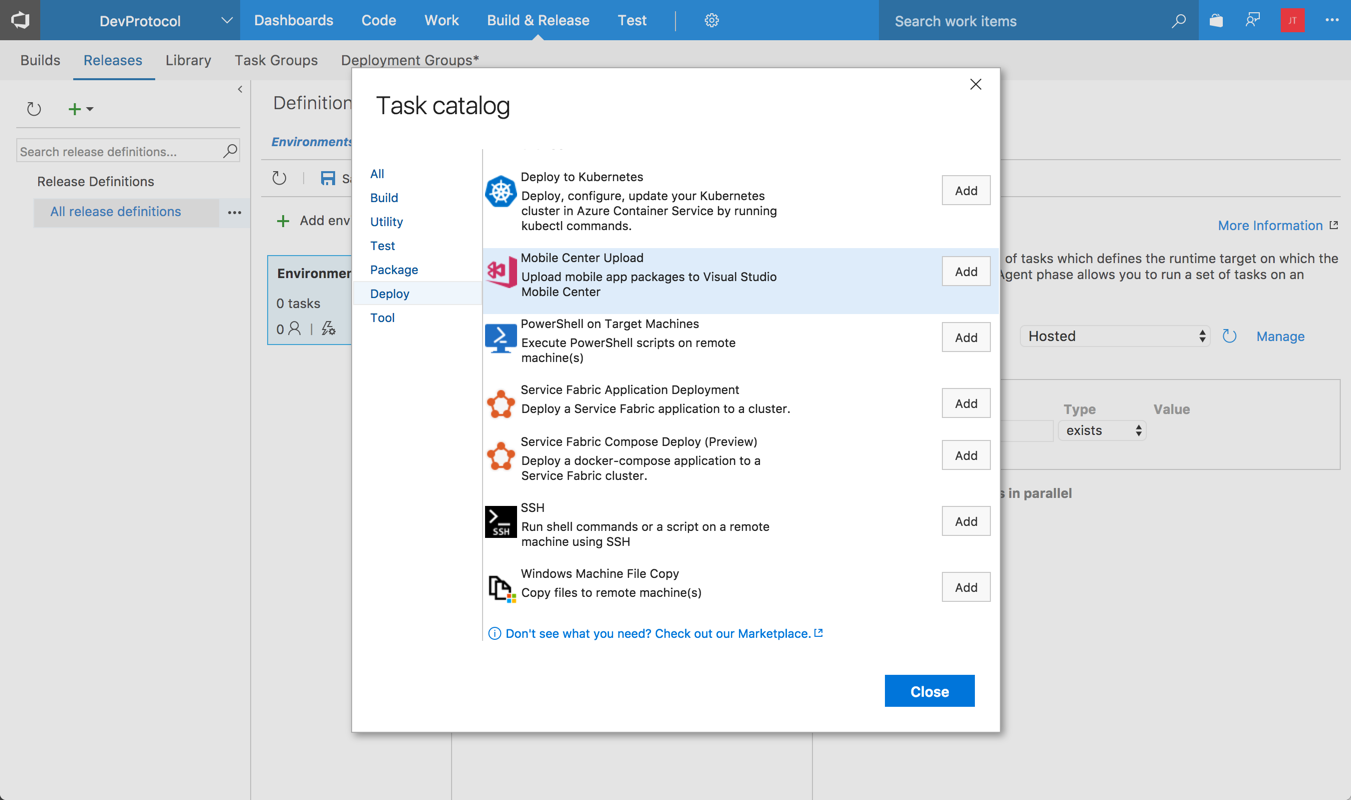Open the Test hub
Viewport: 1351px width, 800px height.
click(632, 20)
